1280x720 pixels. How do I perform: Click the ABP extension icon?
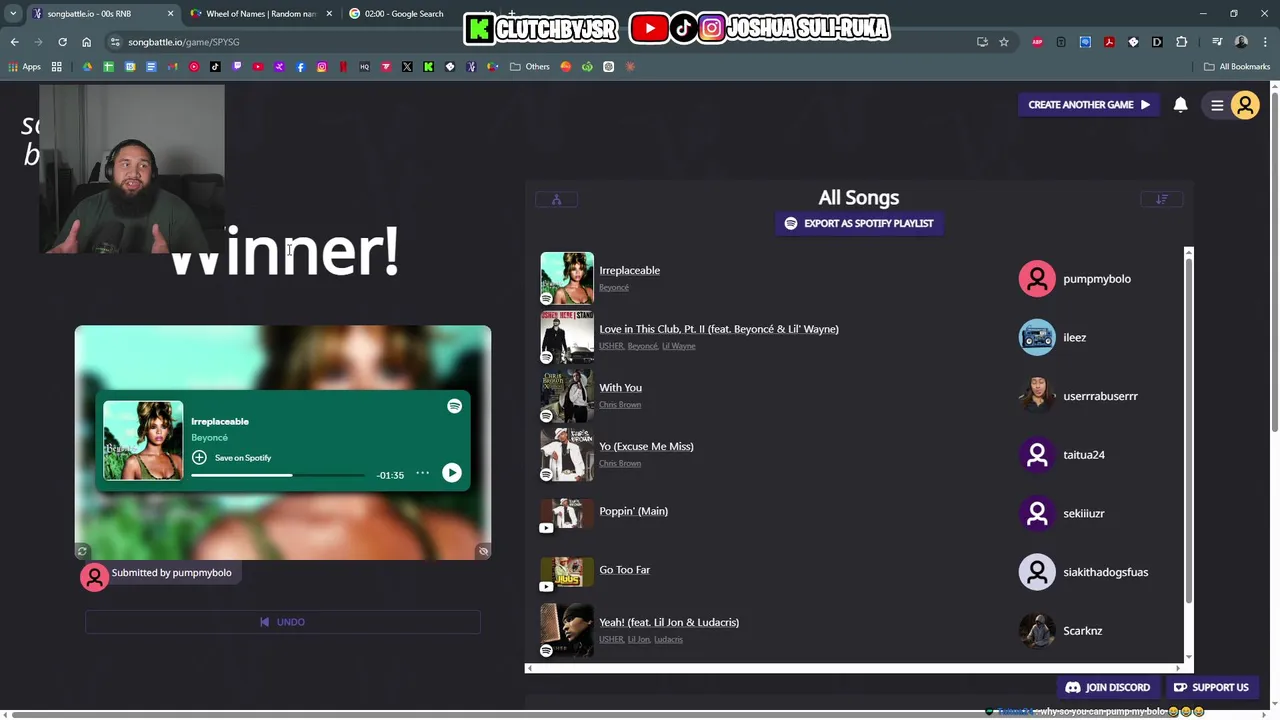point(1037,42)
